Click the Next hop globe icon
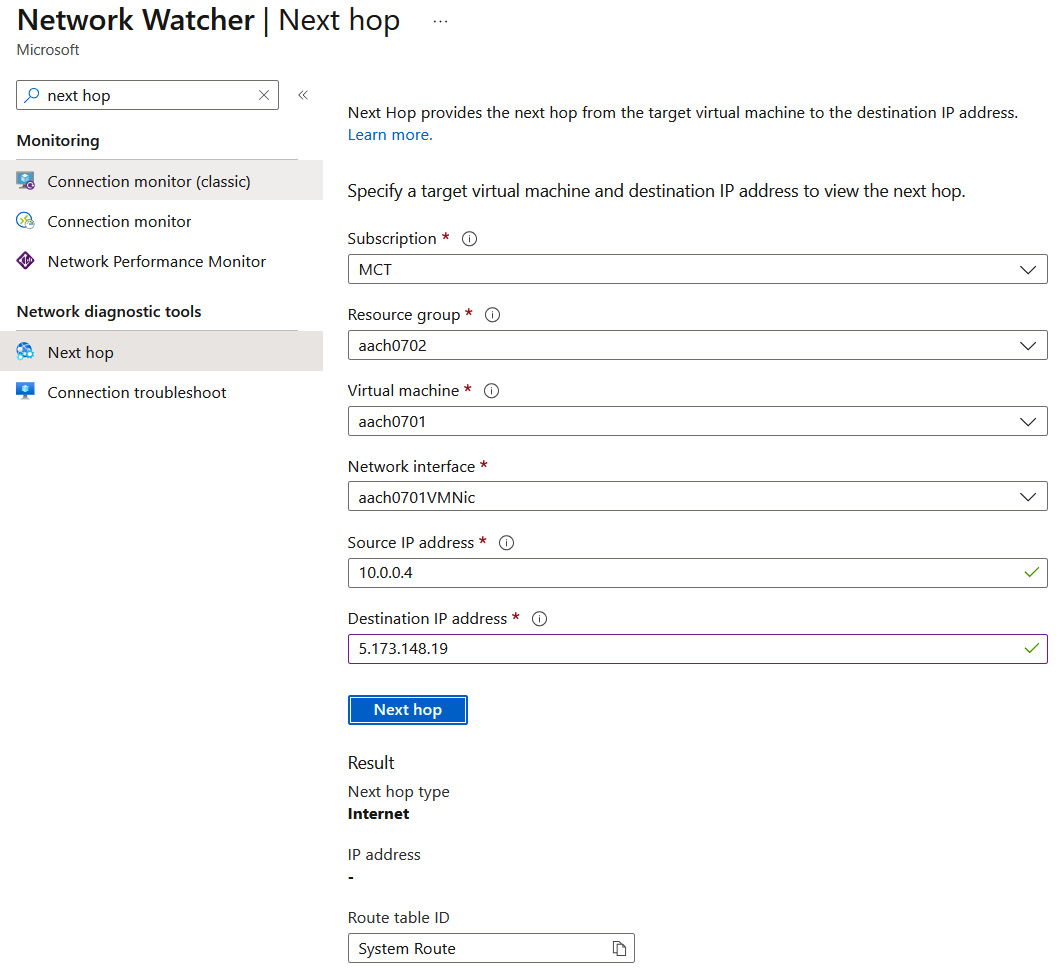Image resolution: width=1063 pixels, height=972 pixels. point(26,352)
